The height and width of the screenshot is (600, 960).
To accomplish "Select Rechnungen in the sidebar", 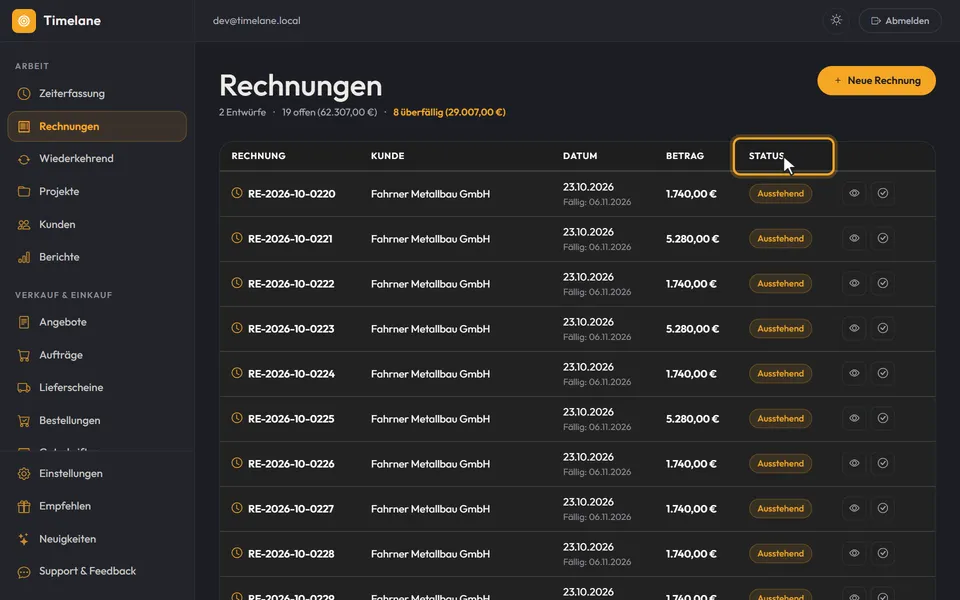I will (x=97, y=127).
